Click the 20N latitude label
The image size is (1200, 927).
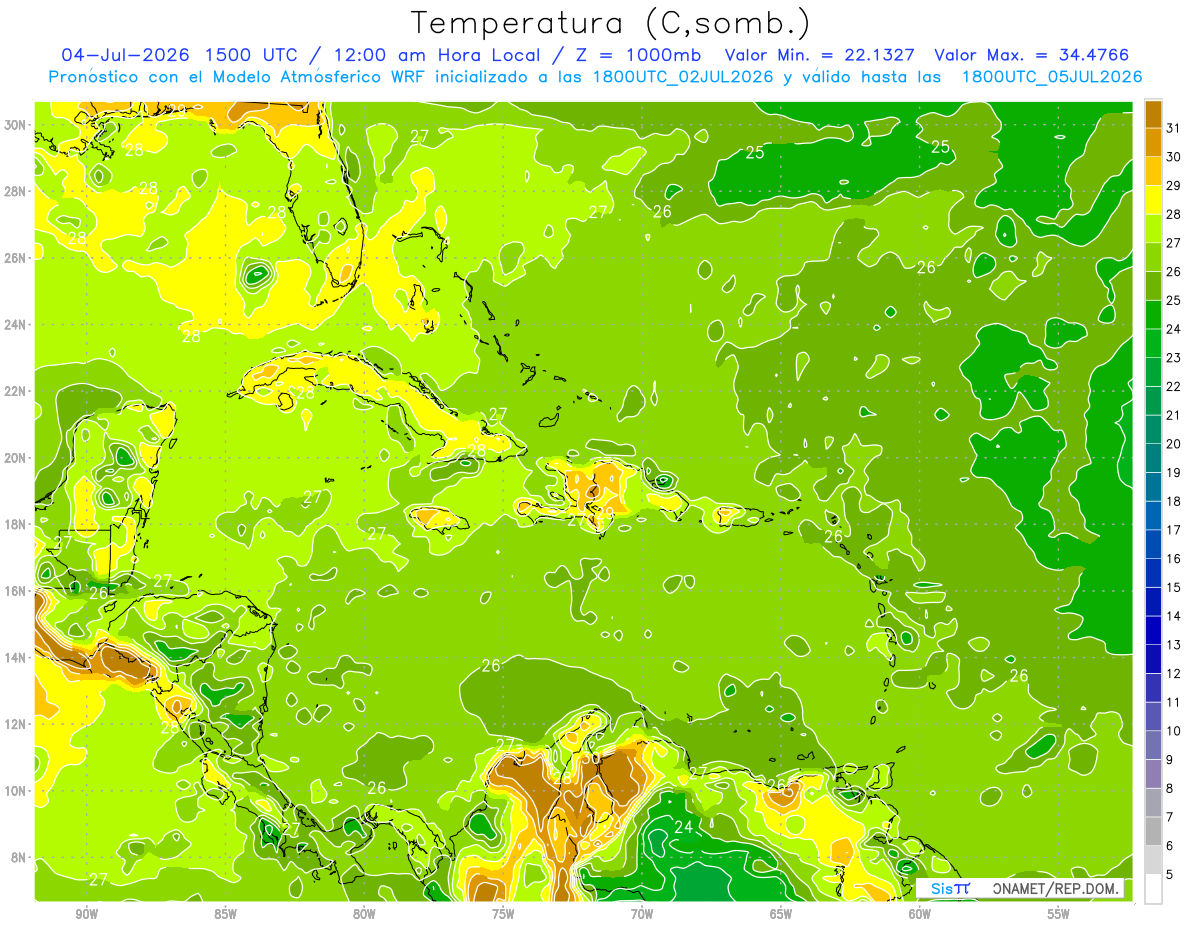(x=15, y=458)
